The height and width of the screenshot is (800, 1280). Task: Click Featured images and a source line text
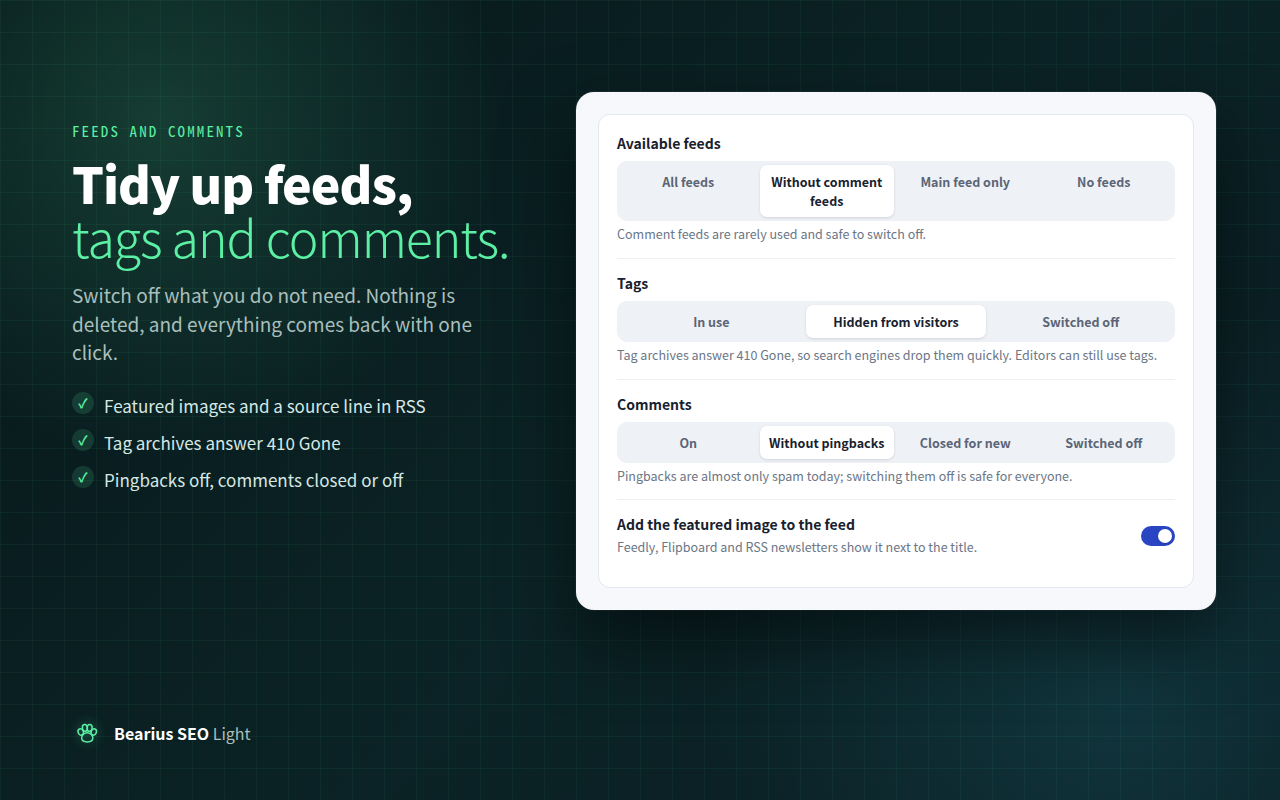[265, 406]
